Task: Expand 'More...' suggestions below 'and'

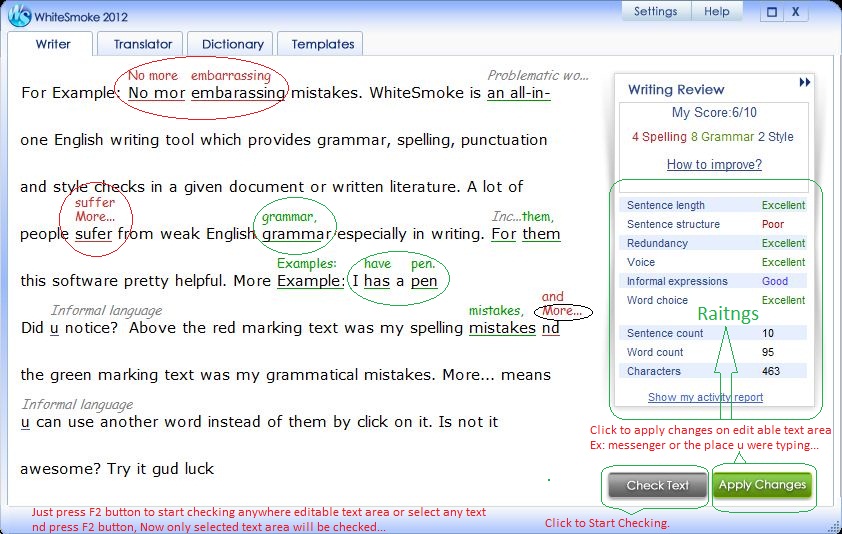Action: [562, 310]
